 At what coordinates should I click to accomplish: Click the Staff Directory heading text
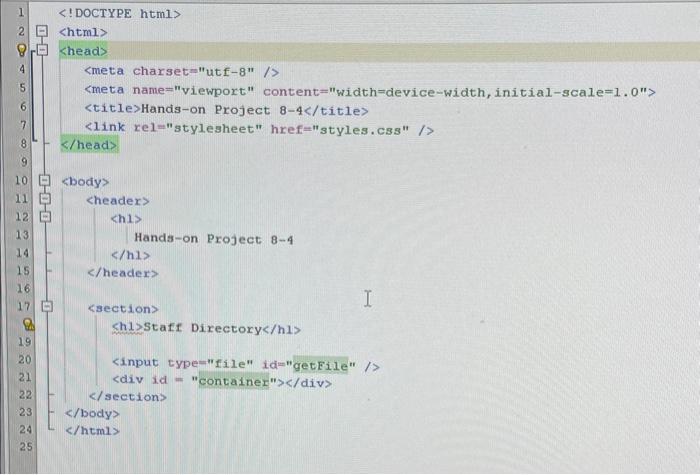pos(202,328)
